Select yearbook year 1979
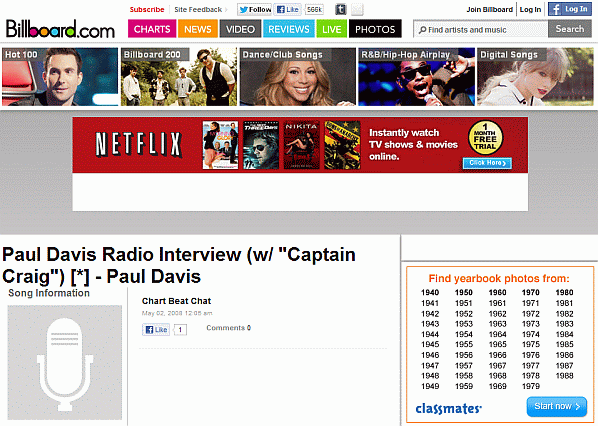598x426 pixels. click(530, 386)
